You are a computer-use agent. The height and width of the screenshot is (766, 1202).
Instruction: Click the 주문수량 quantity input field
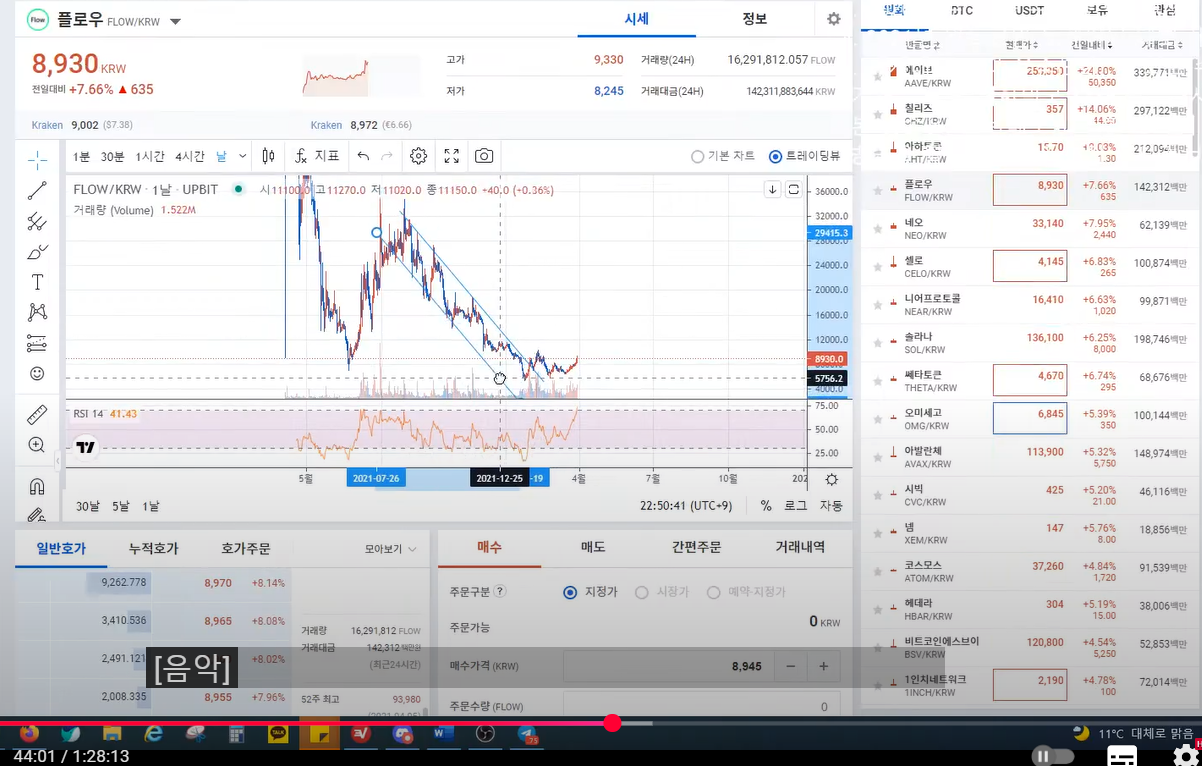tap(700, 706)
